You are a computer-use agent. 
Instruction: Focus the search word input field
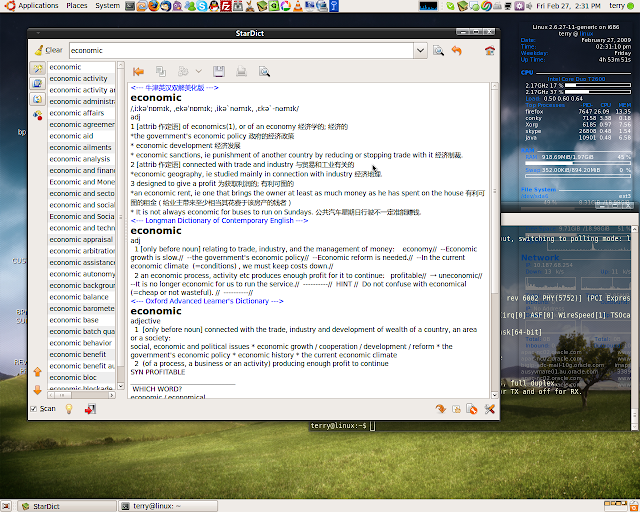tap(241, 51)
